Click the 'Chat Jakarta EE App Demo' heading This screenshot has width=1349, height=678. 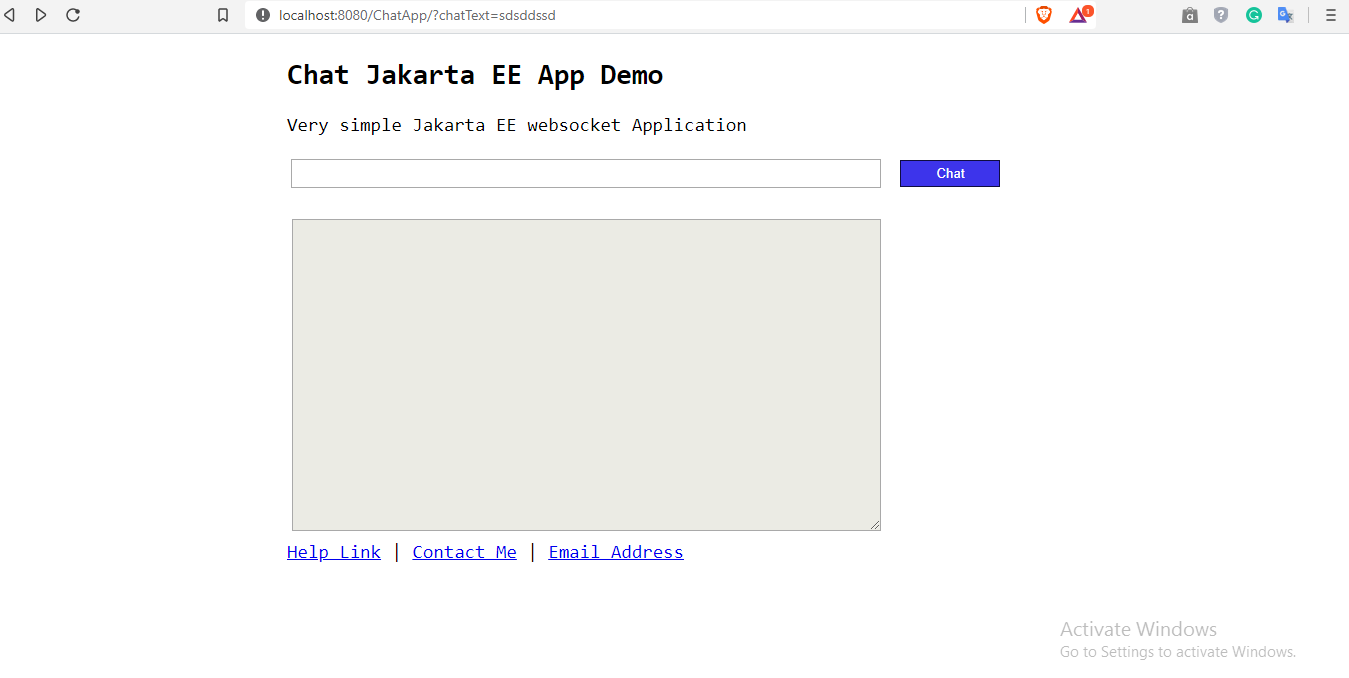pos(475,75)
